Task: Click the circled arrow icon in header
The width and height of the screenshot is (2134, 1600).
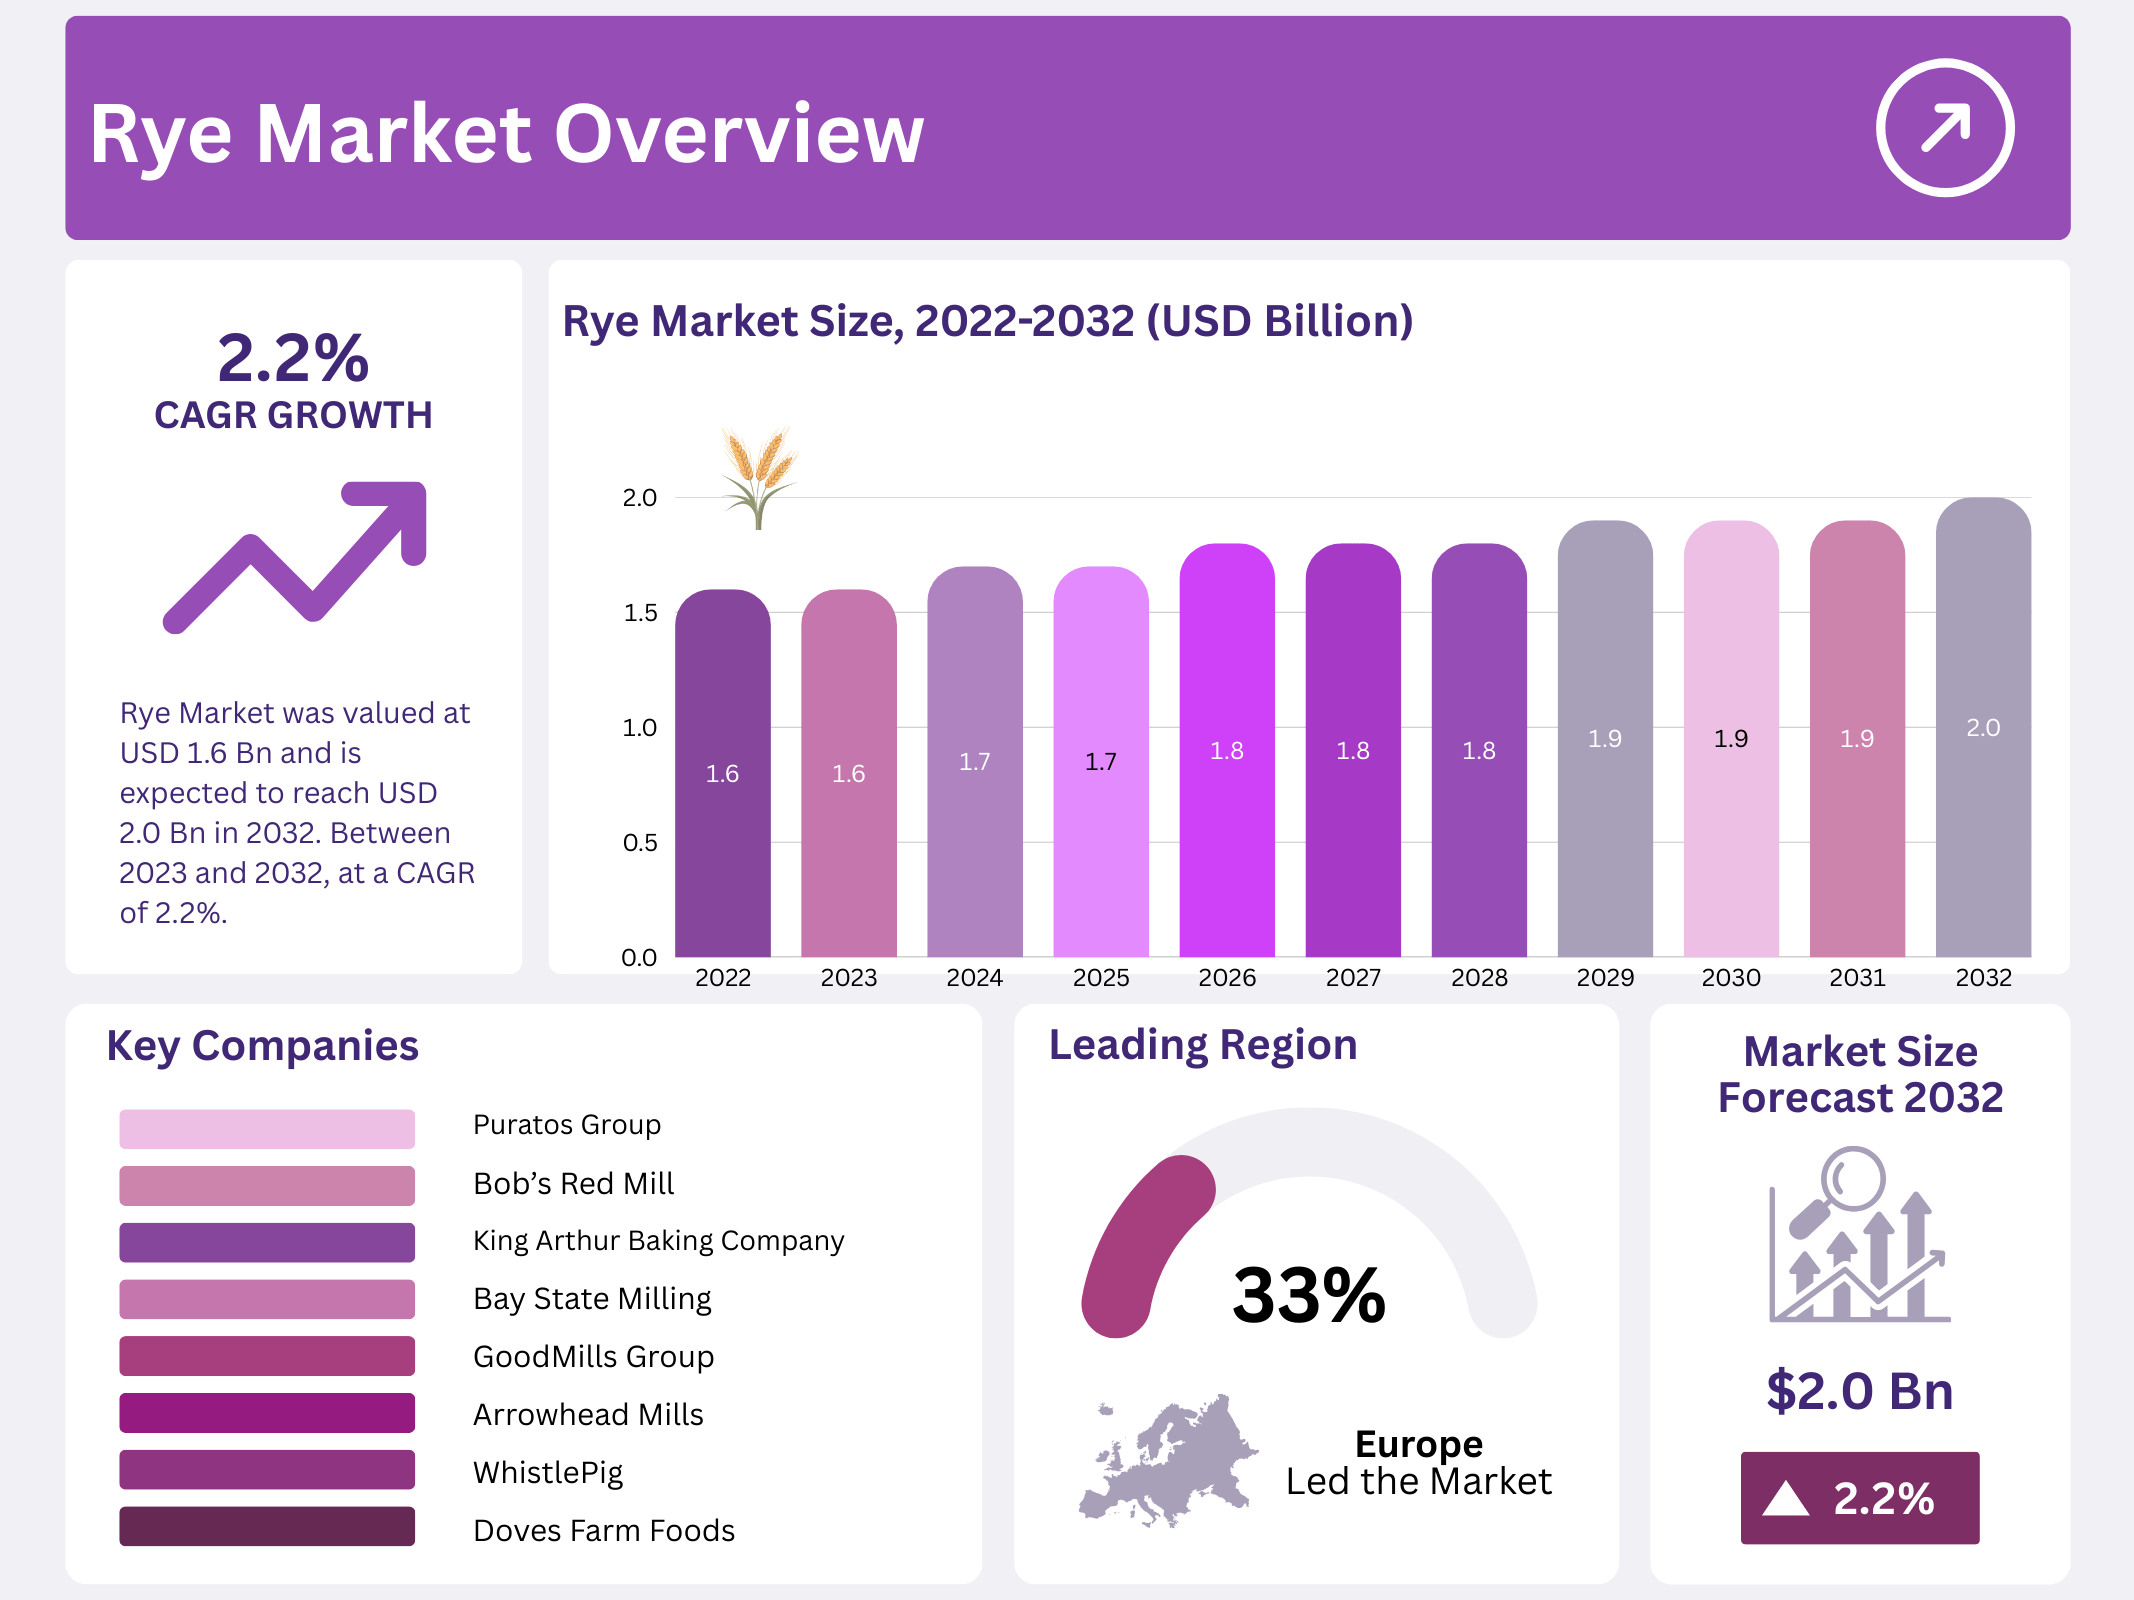Action: pos(1944,128)
